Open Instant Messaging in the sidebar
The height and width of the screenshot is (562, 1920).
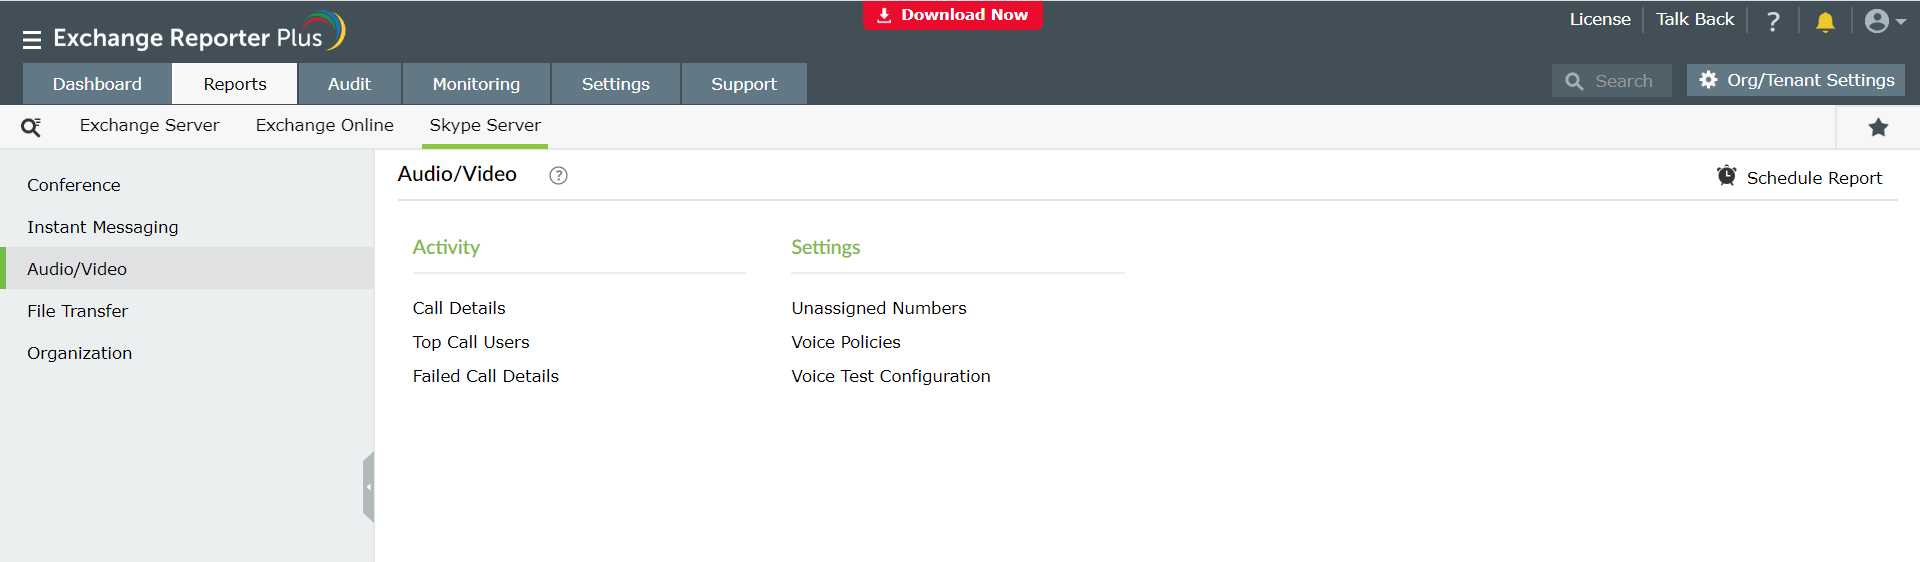[187, 227]
